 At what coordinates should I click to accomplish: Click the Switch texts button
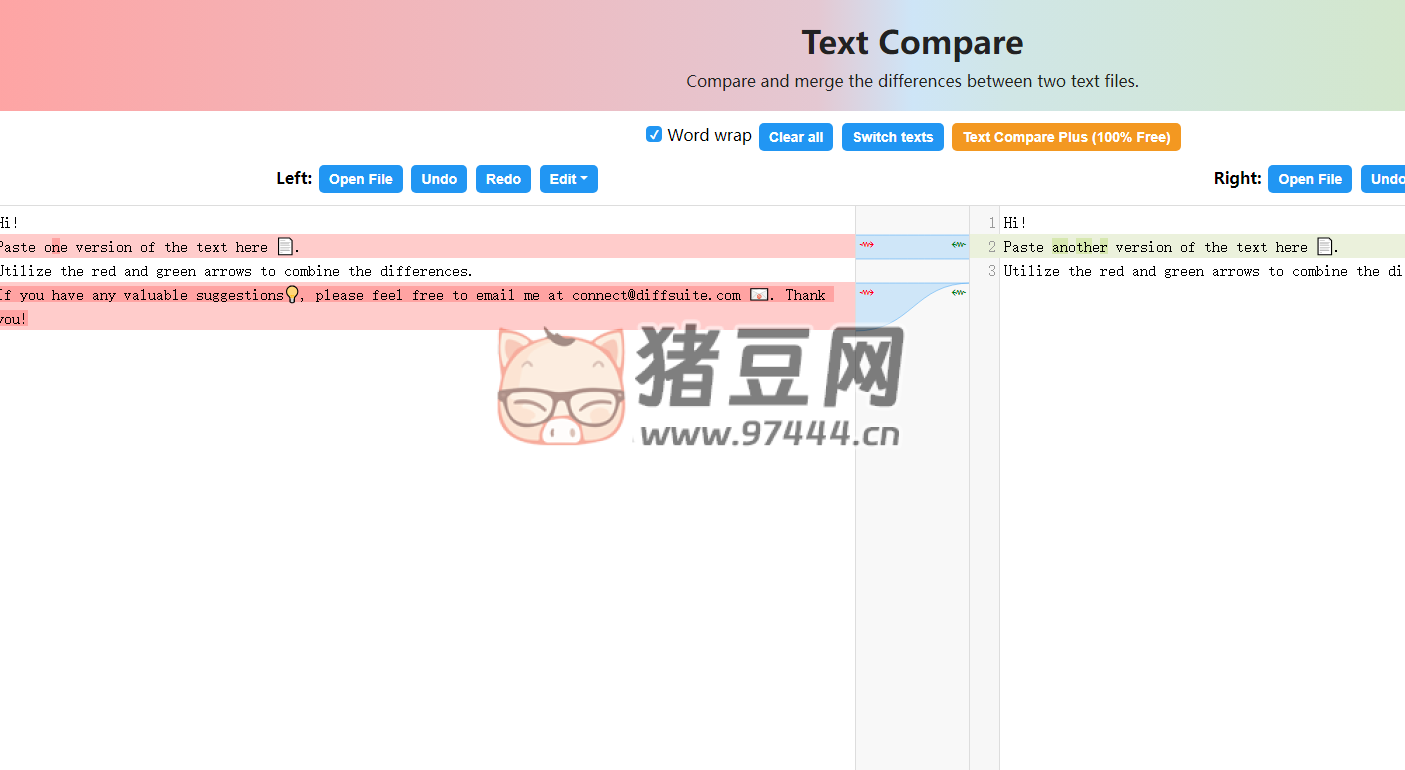point(892,137)
